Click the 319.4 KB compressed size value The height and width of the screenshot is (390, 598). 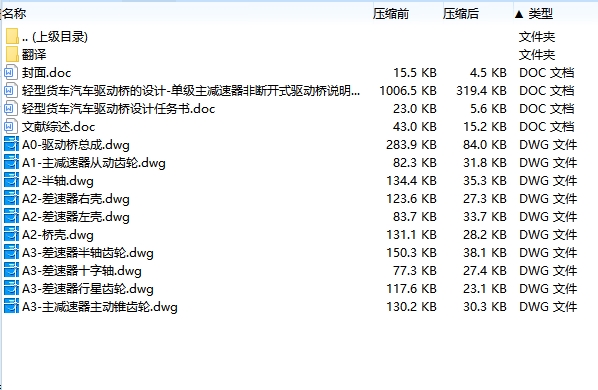pos(481,91)
